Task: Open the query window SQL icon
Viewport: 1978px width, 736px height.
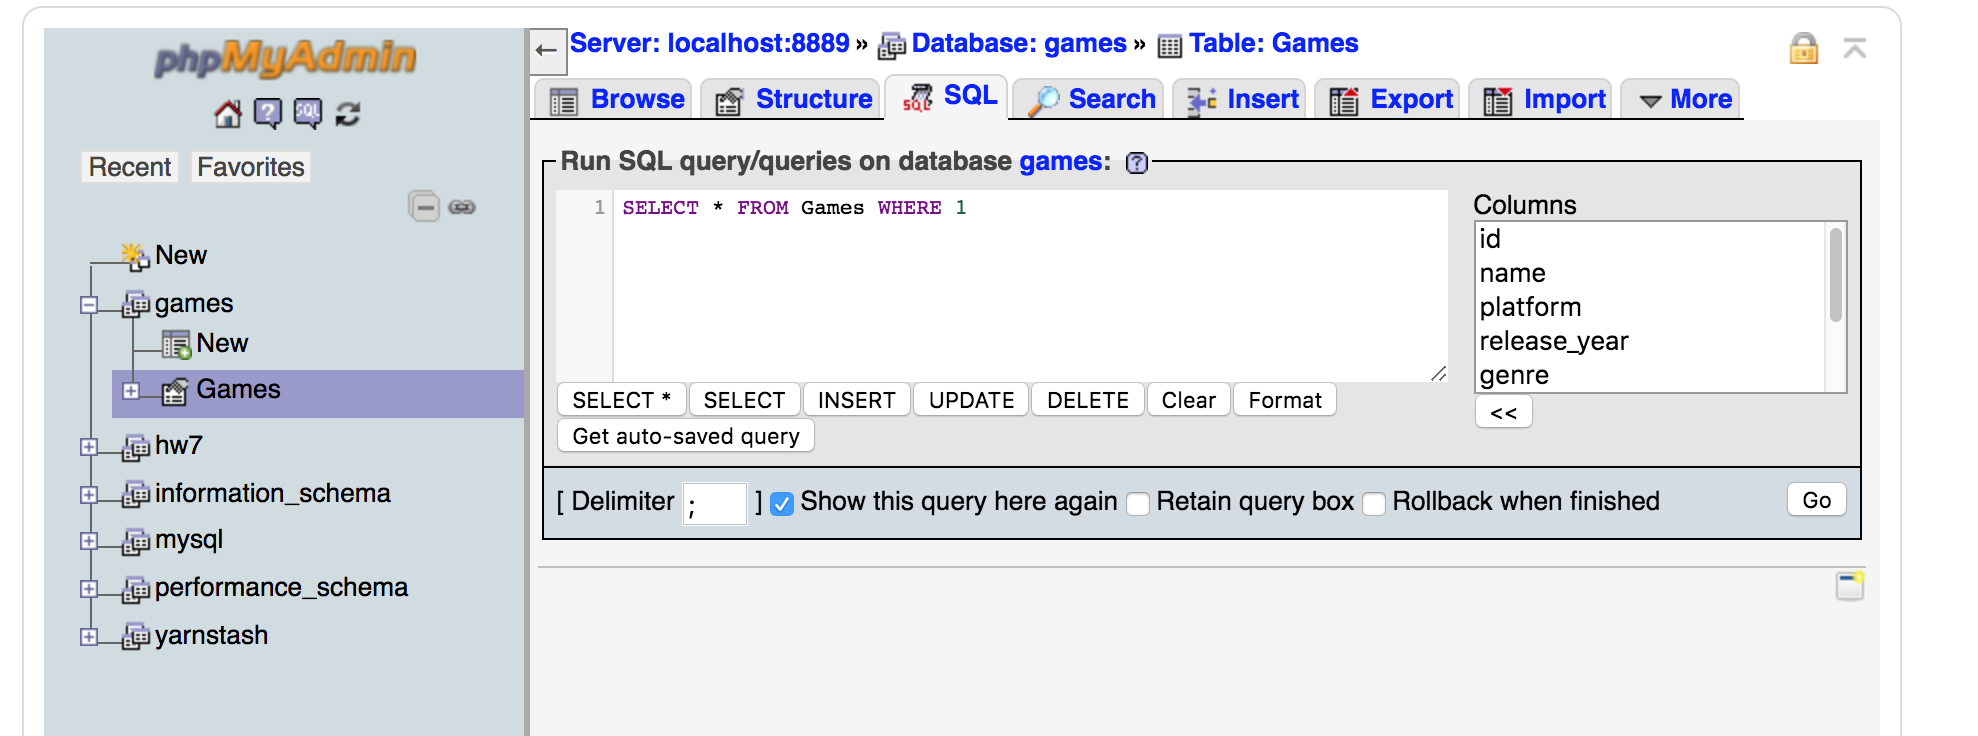Action: click(307, 114)
